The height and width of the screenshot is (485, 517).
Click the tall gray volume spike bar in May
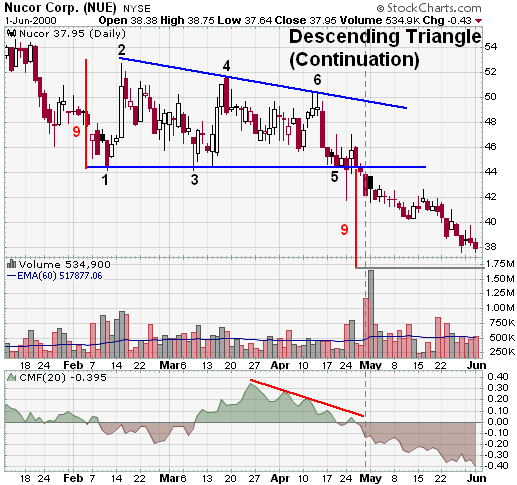[371, 313]
